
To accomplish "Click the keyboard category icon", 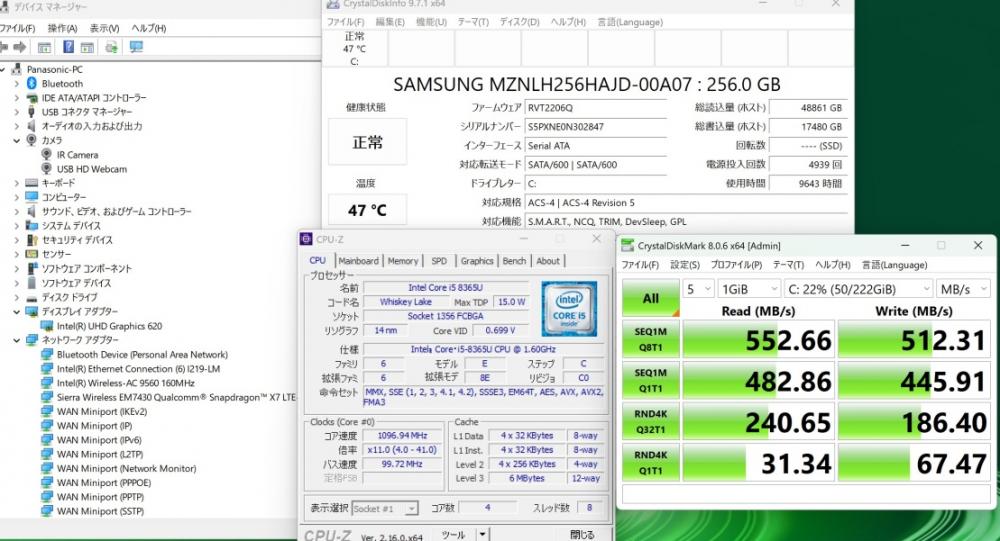I will [32, 183].
